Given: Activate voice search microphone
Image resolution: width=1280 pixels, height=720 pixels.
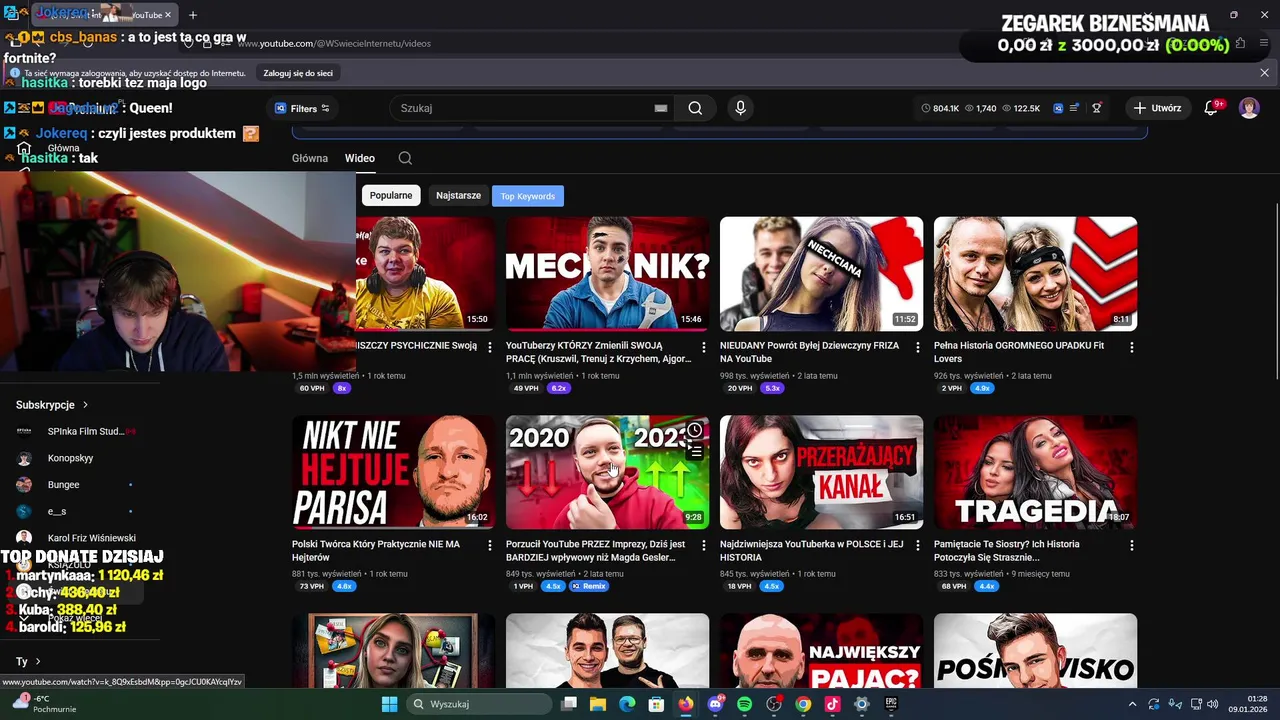Looking at the screenshot, I should pos(740,108).
